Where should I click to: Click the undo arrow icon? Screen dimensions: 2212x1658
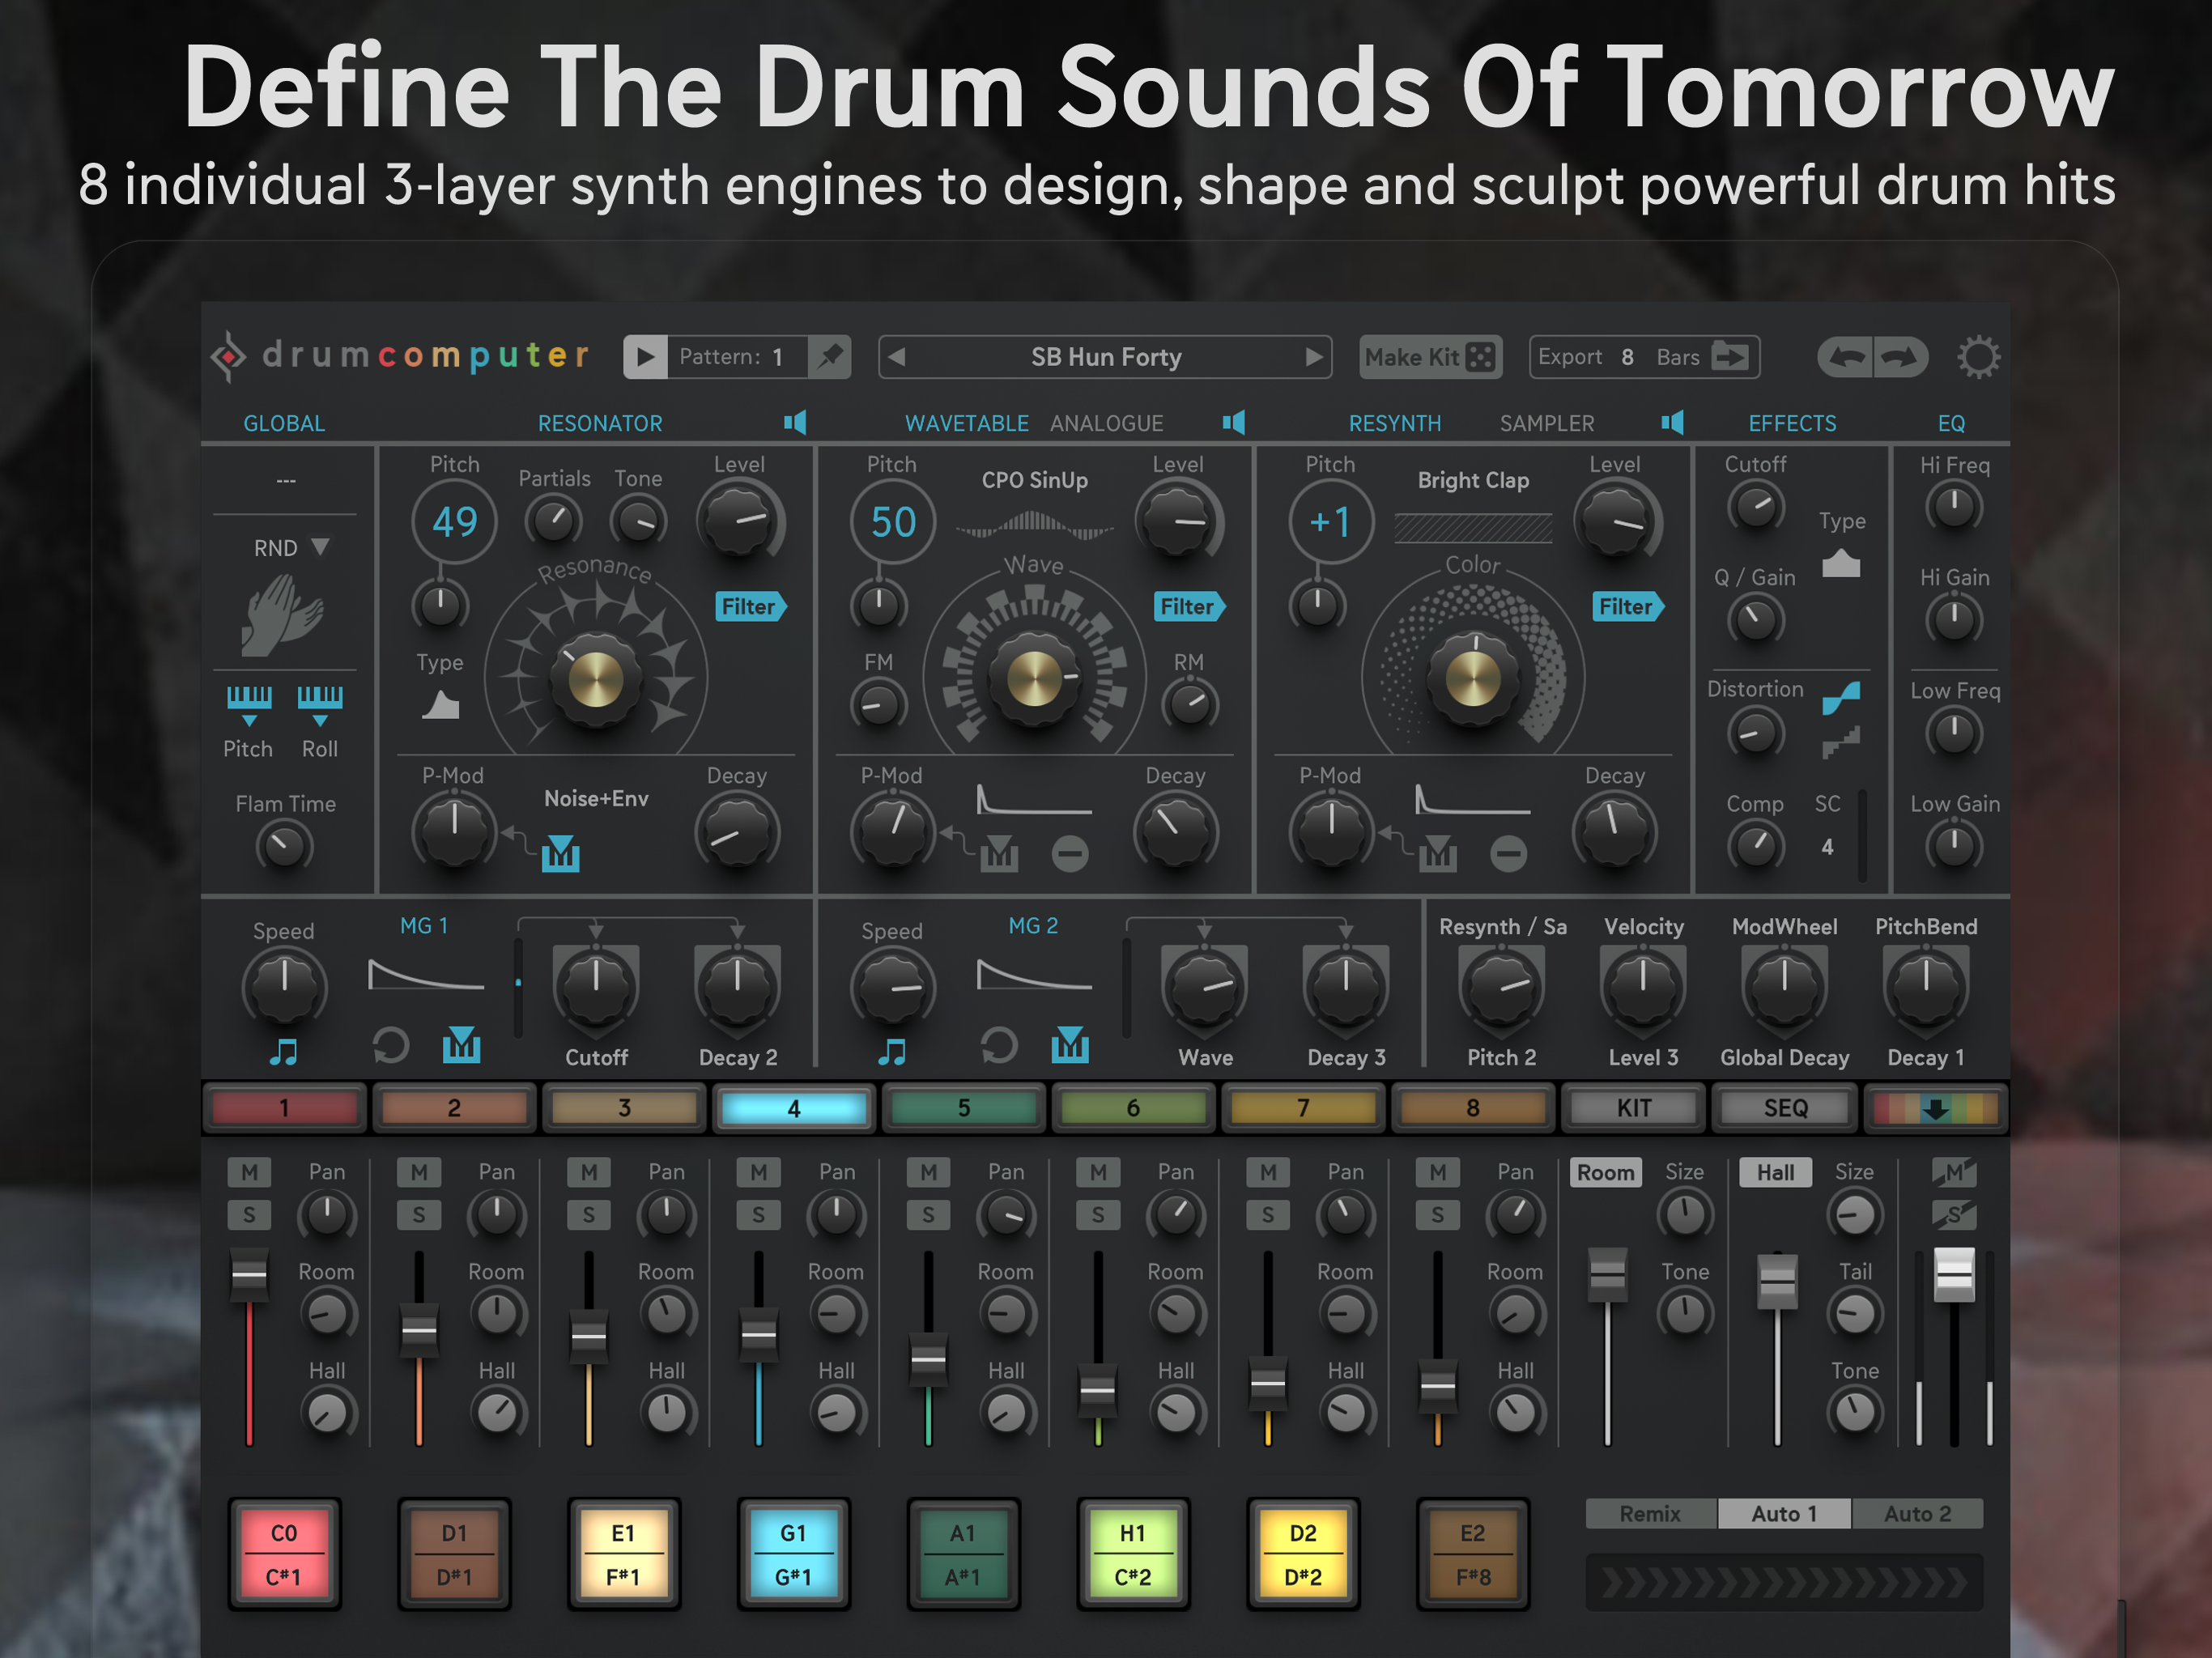click(1846, 357)
